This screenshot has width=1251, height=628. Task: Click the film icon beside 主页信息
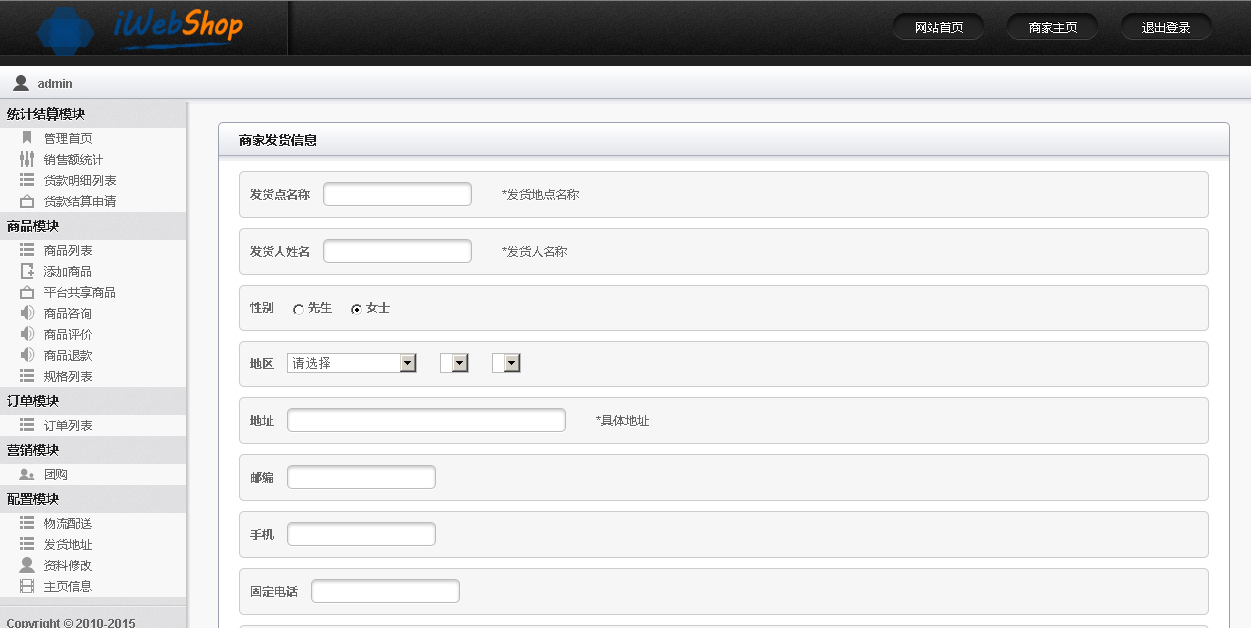tap(27, 586)
